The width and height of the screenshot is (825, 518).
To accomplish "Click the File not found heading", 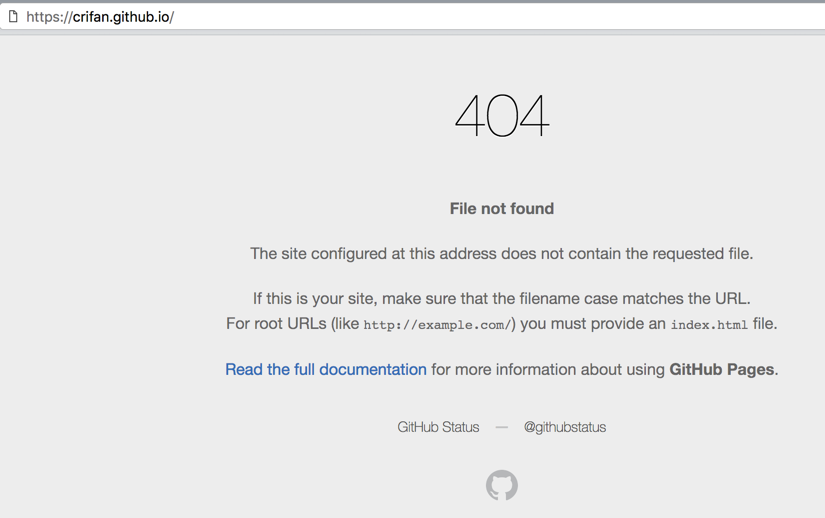I will pos(502,208).
